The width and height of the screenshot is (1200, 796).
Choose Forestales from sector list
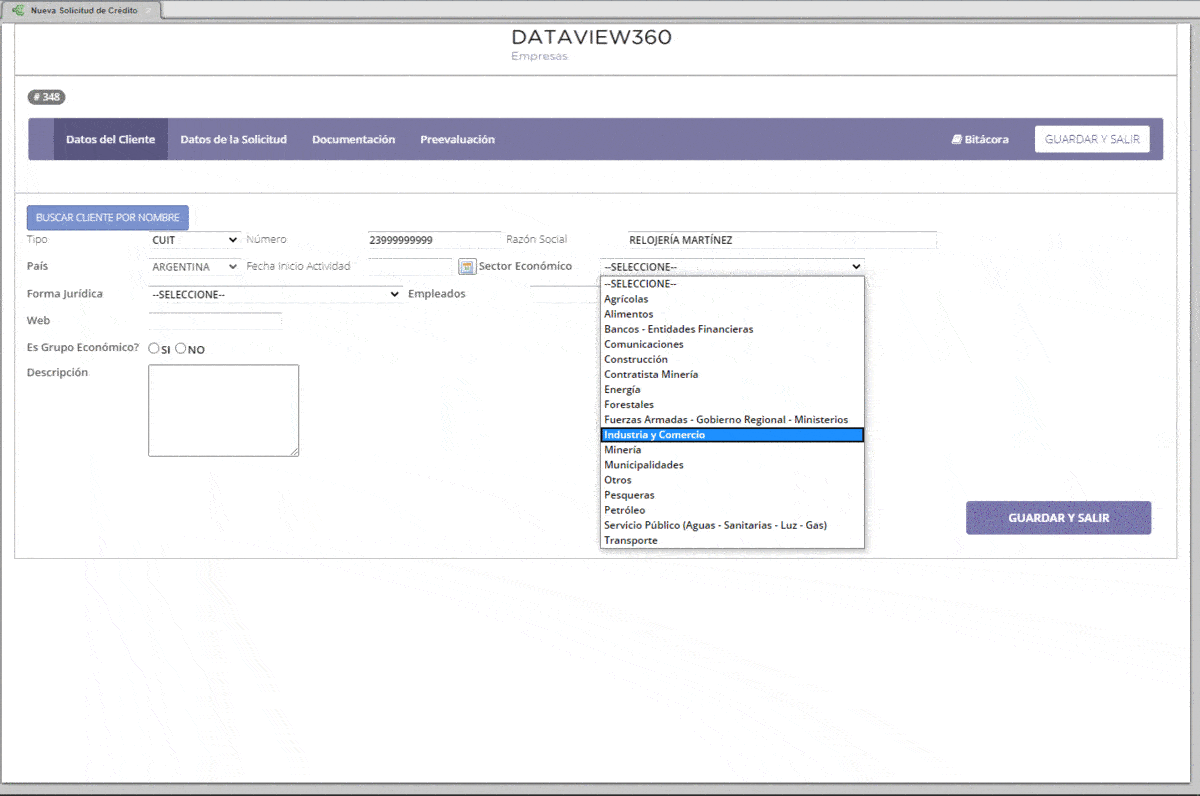coord(732,404)
